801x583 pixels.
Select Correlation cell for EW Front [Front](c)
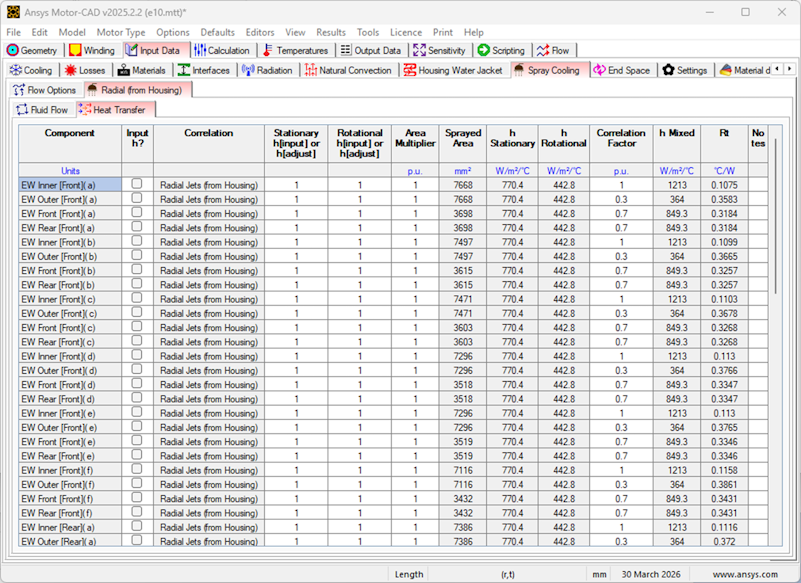[x=209, y=328]
